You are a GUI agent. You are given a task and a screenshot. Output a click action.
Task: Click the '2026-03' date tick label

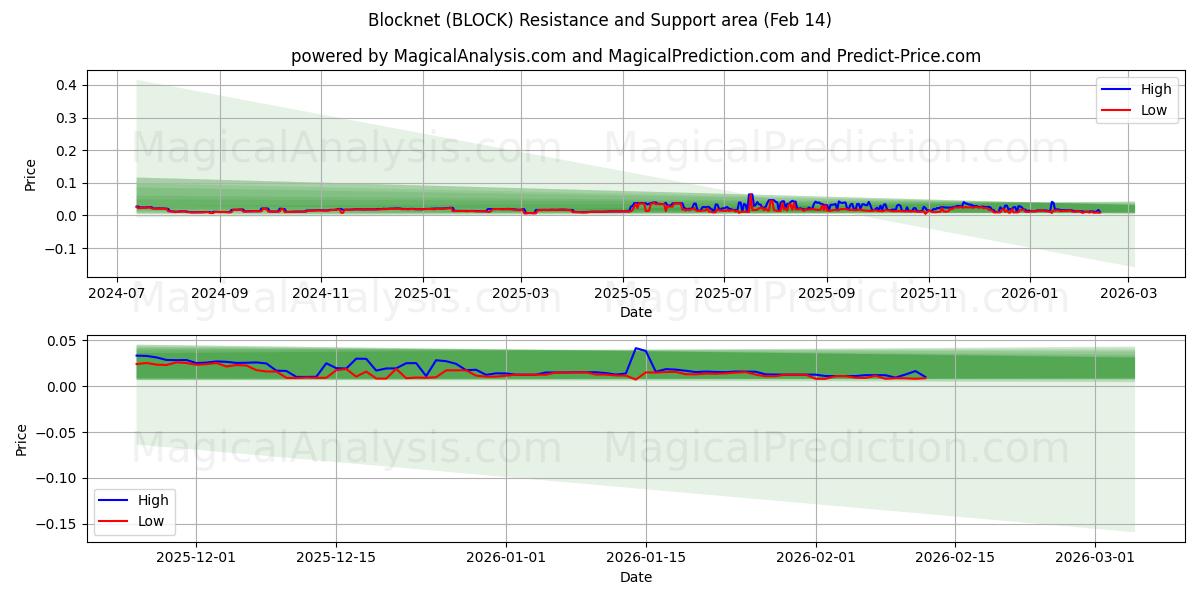1128,294
